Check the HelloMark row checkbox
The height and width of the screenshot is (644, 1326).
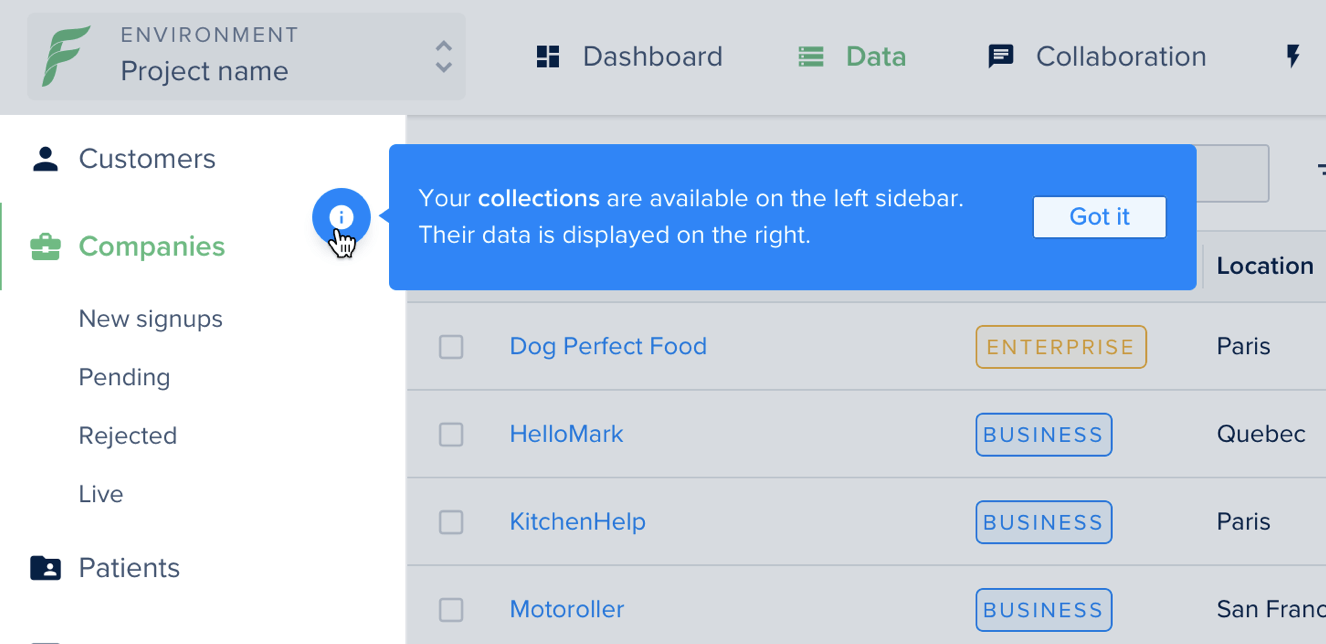point(451,434)
